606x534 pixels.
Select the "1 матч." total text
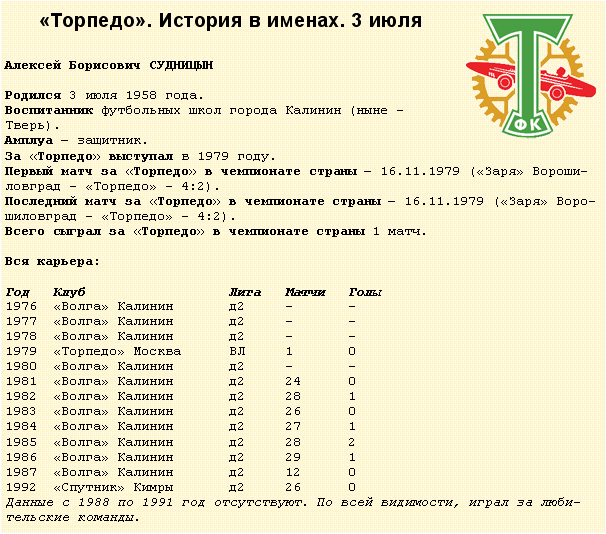pyautogui.click(x=400, y=231)
